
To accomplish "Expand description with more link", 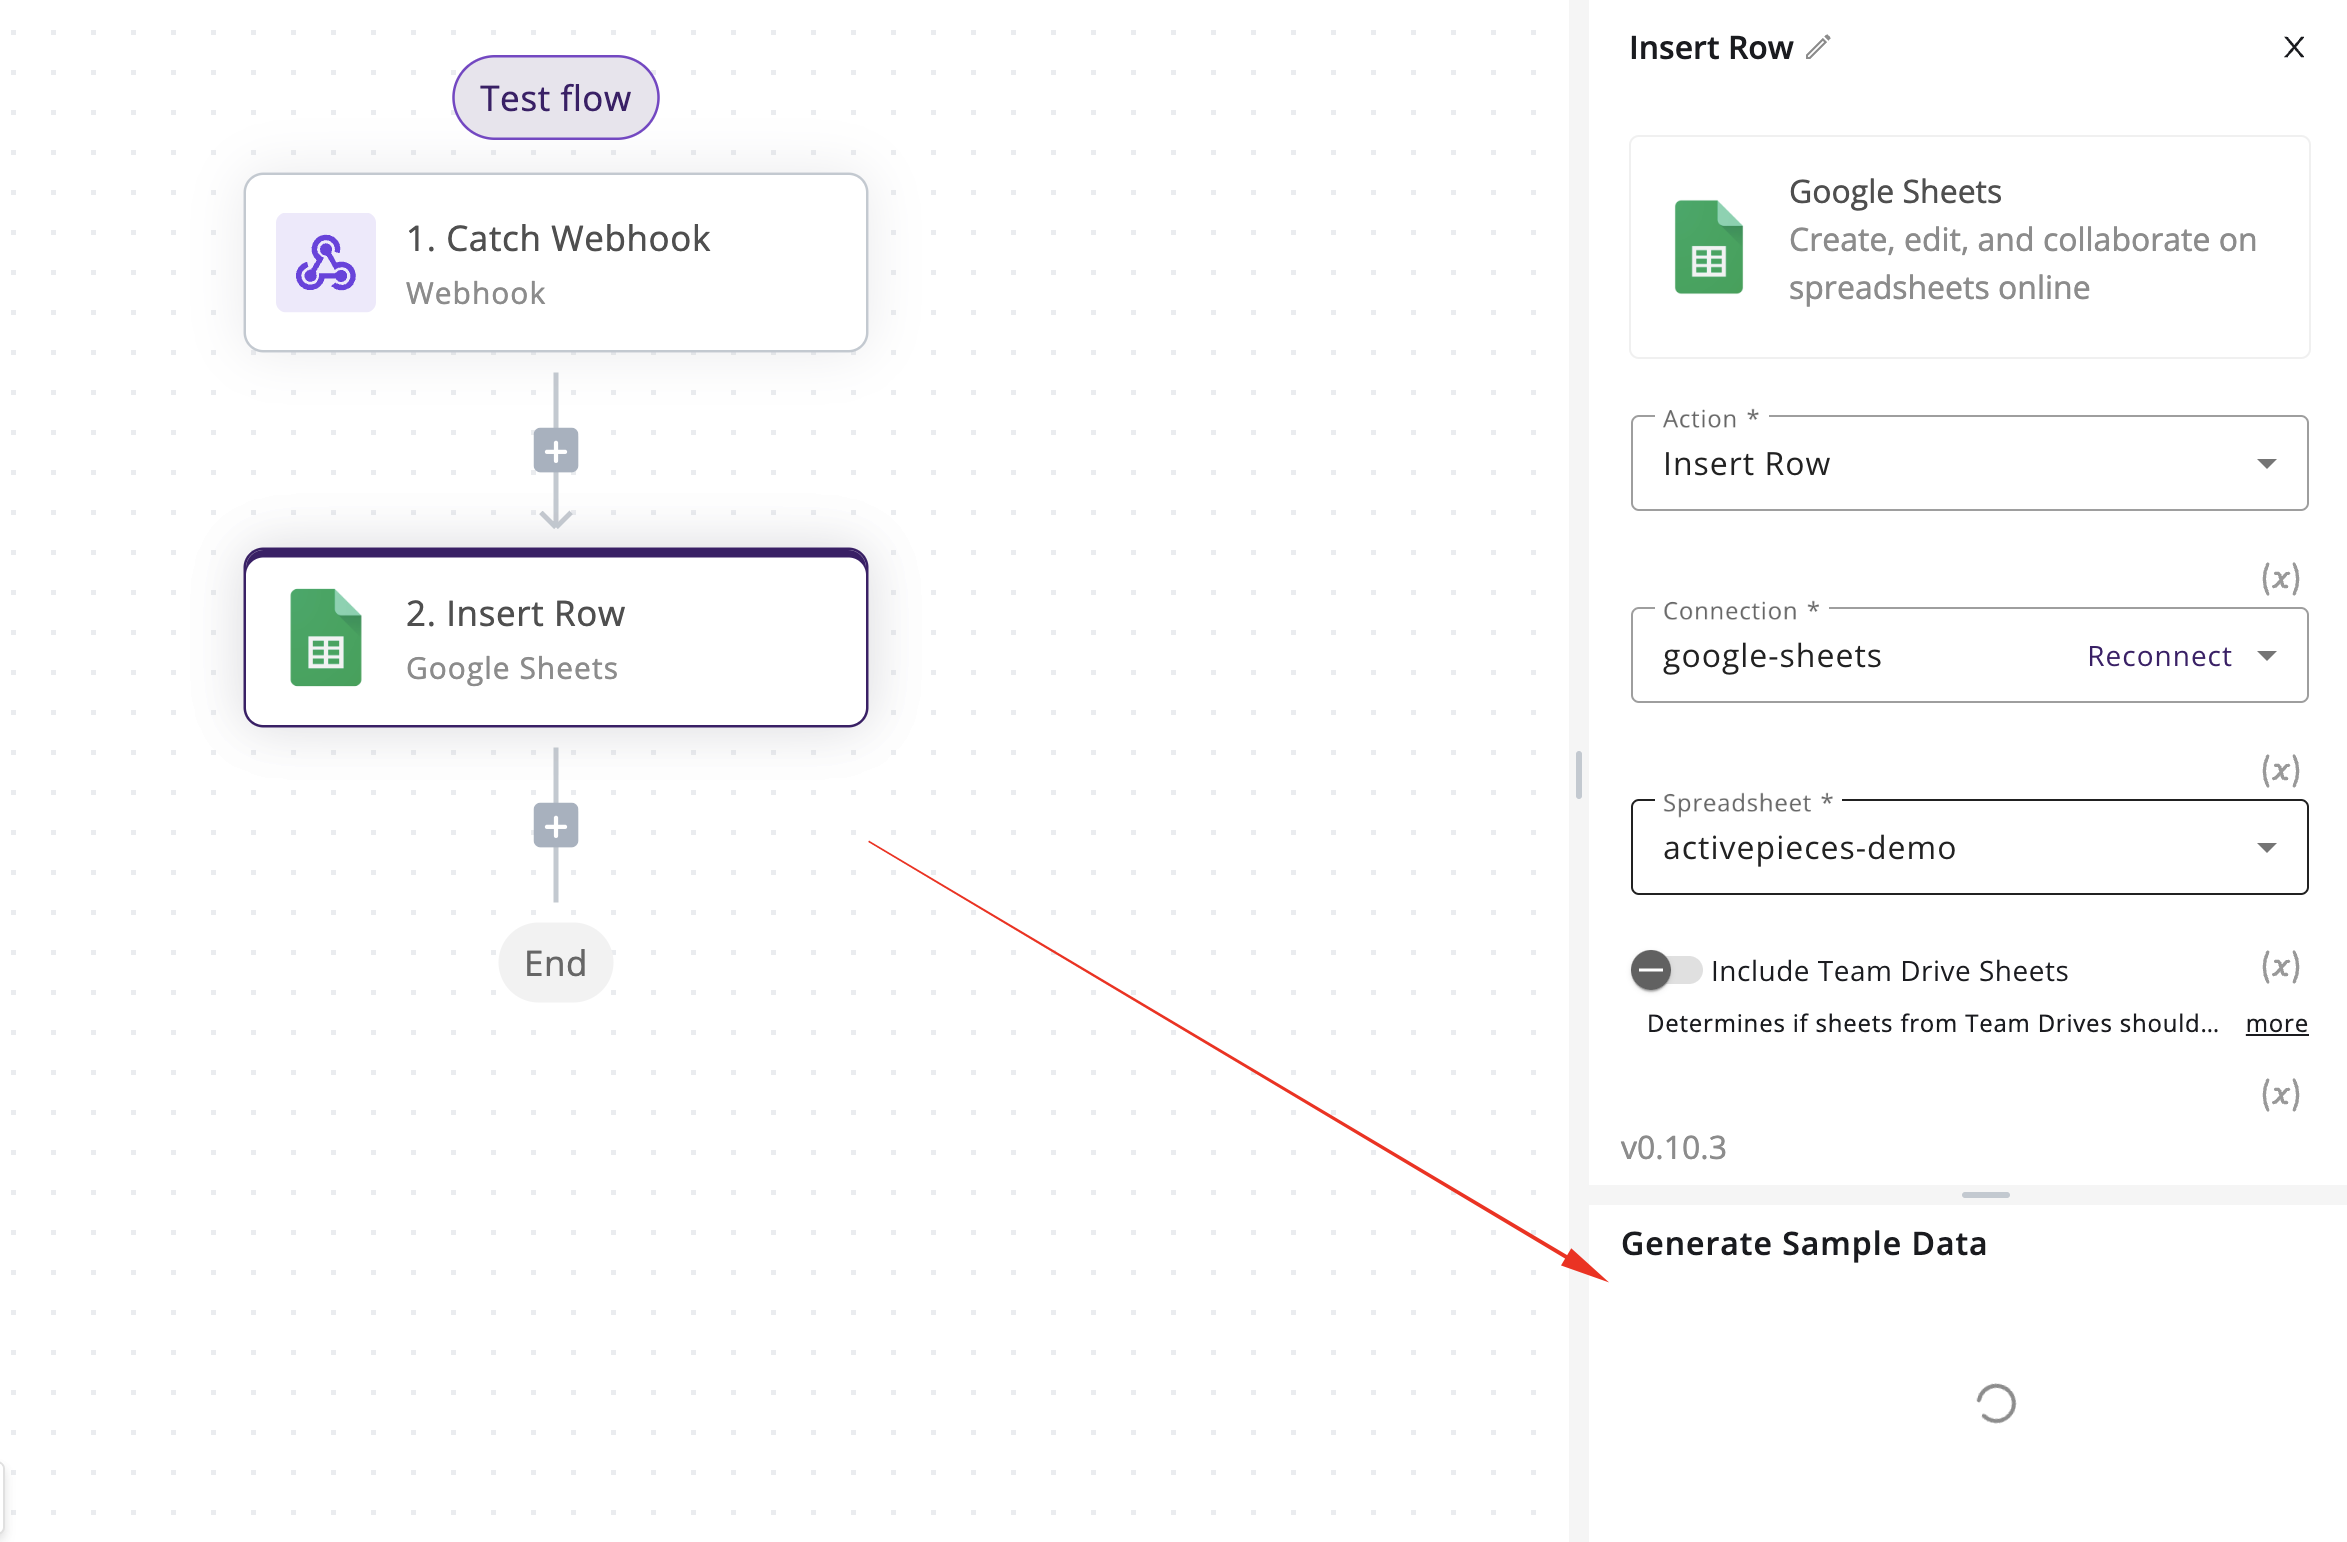I will click(2277, 1023).
